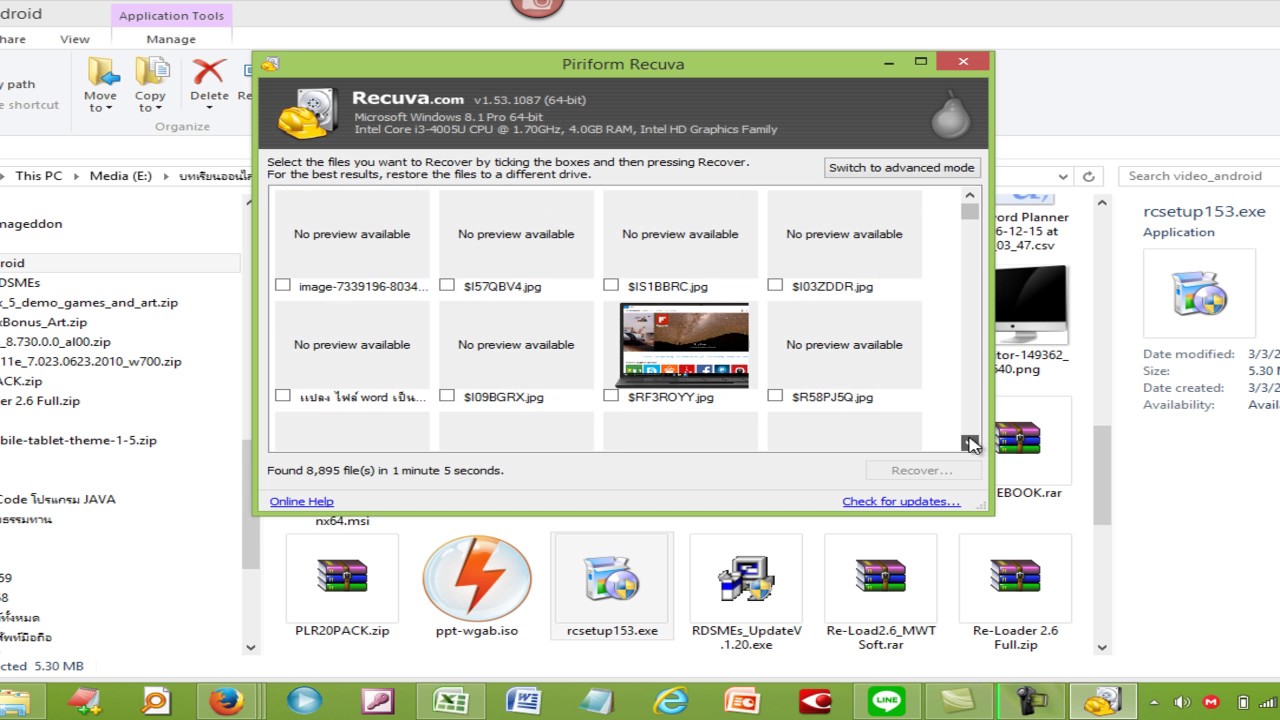Select 'bile-tablet-theme-1-5.zip' in the sidebar
The image size is (1280, 720).
(x=79, y=440)
